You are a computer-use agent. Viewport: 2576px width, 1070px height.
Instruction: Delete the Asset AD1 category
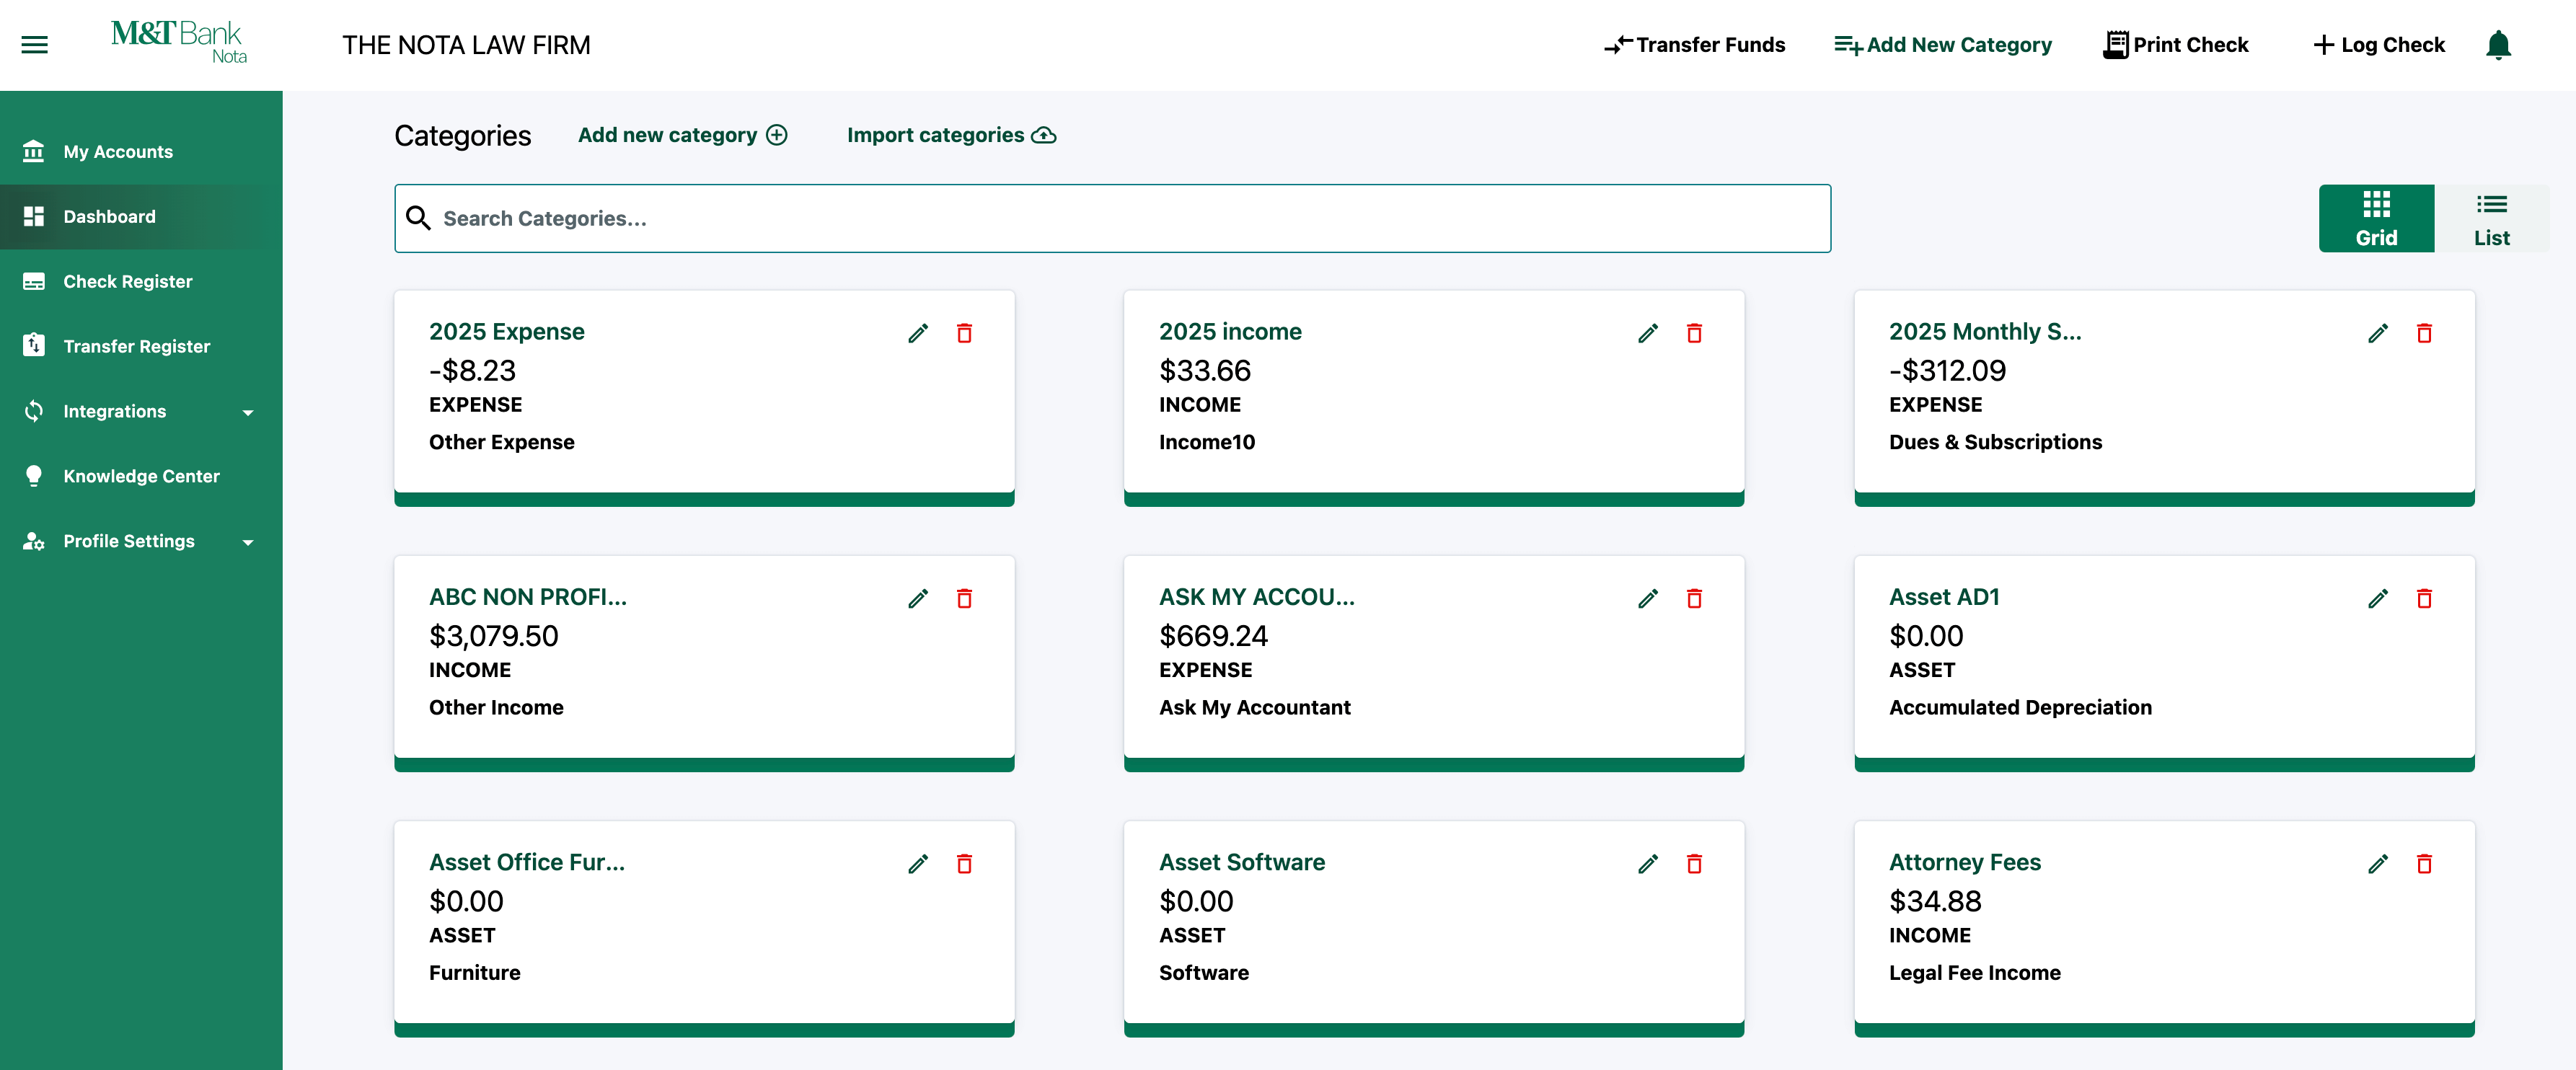tap(2424, 598)
